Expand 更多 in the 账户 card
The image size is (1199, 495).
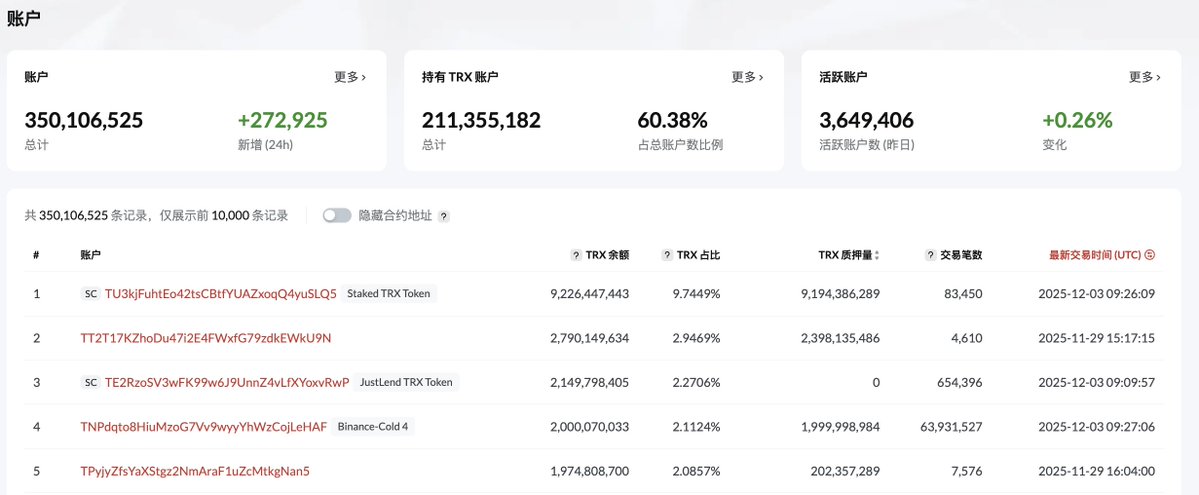(x=350, y=77)
